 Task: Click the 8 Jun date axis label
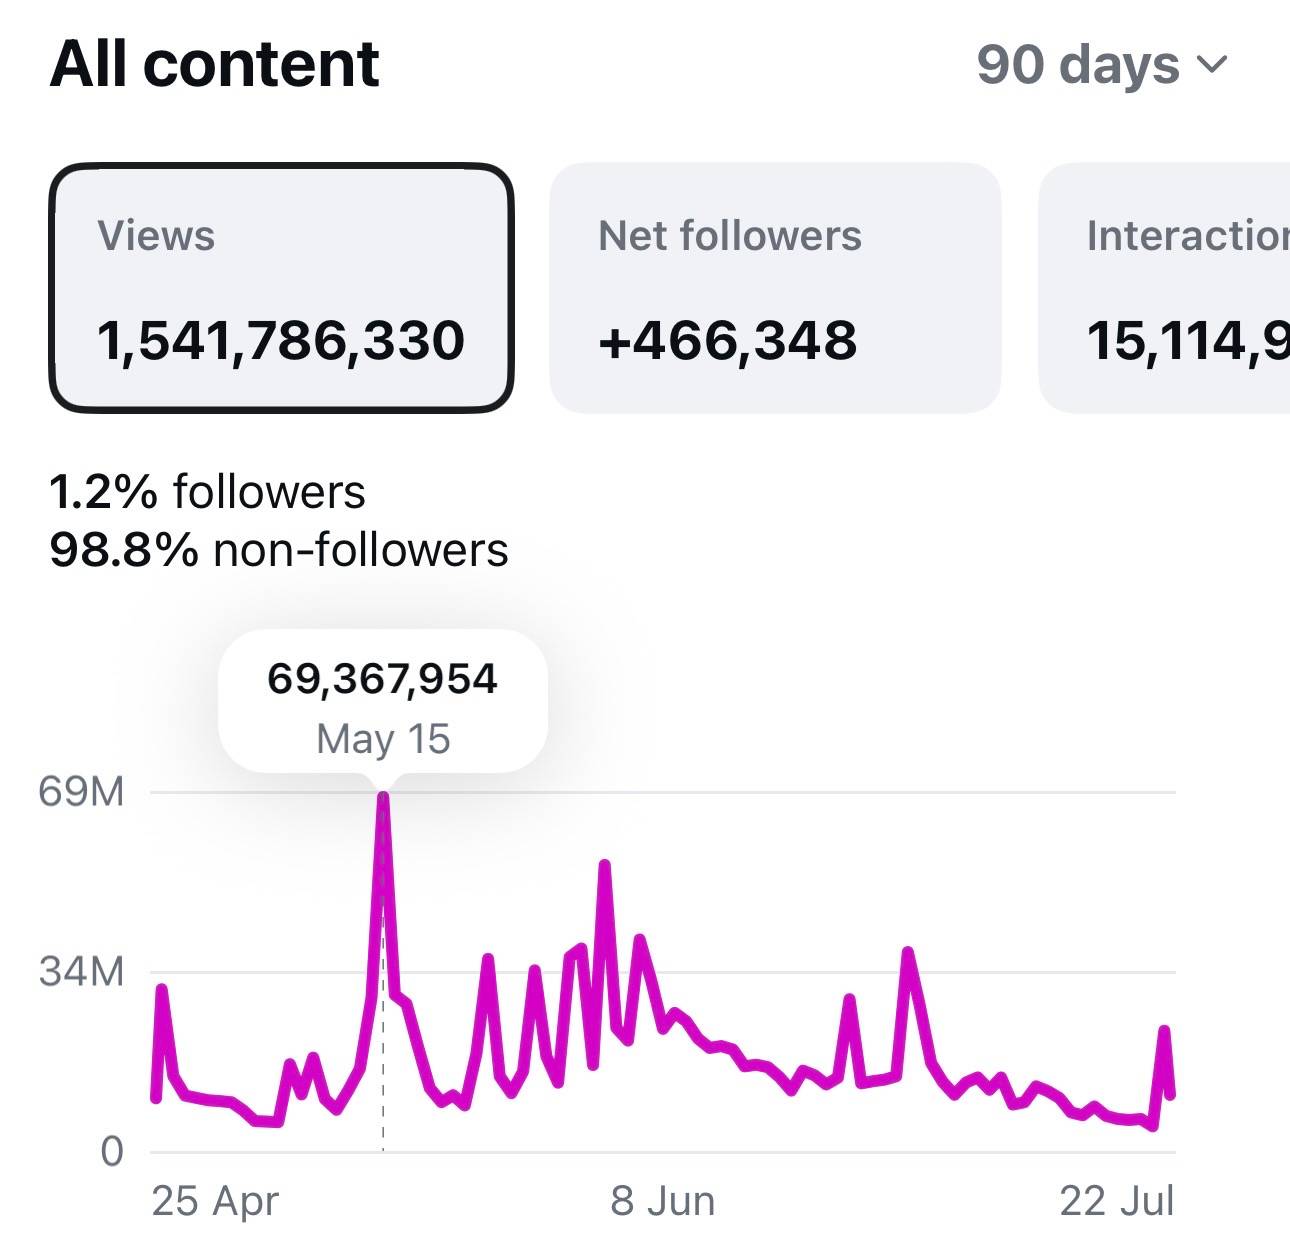click(x=663, y=1200)
